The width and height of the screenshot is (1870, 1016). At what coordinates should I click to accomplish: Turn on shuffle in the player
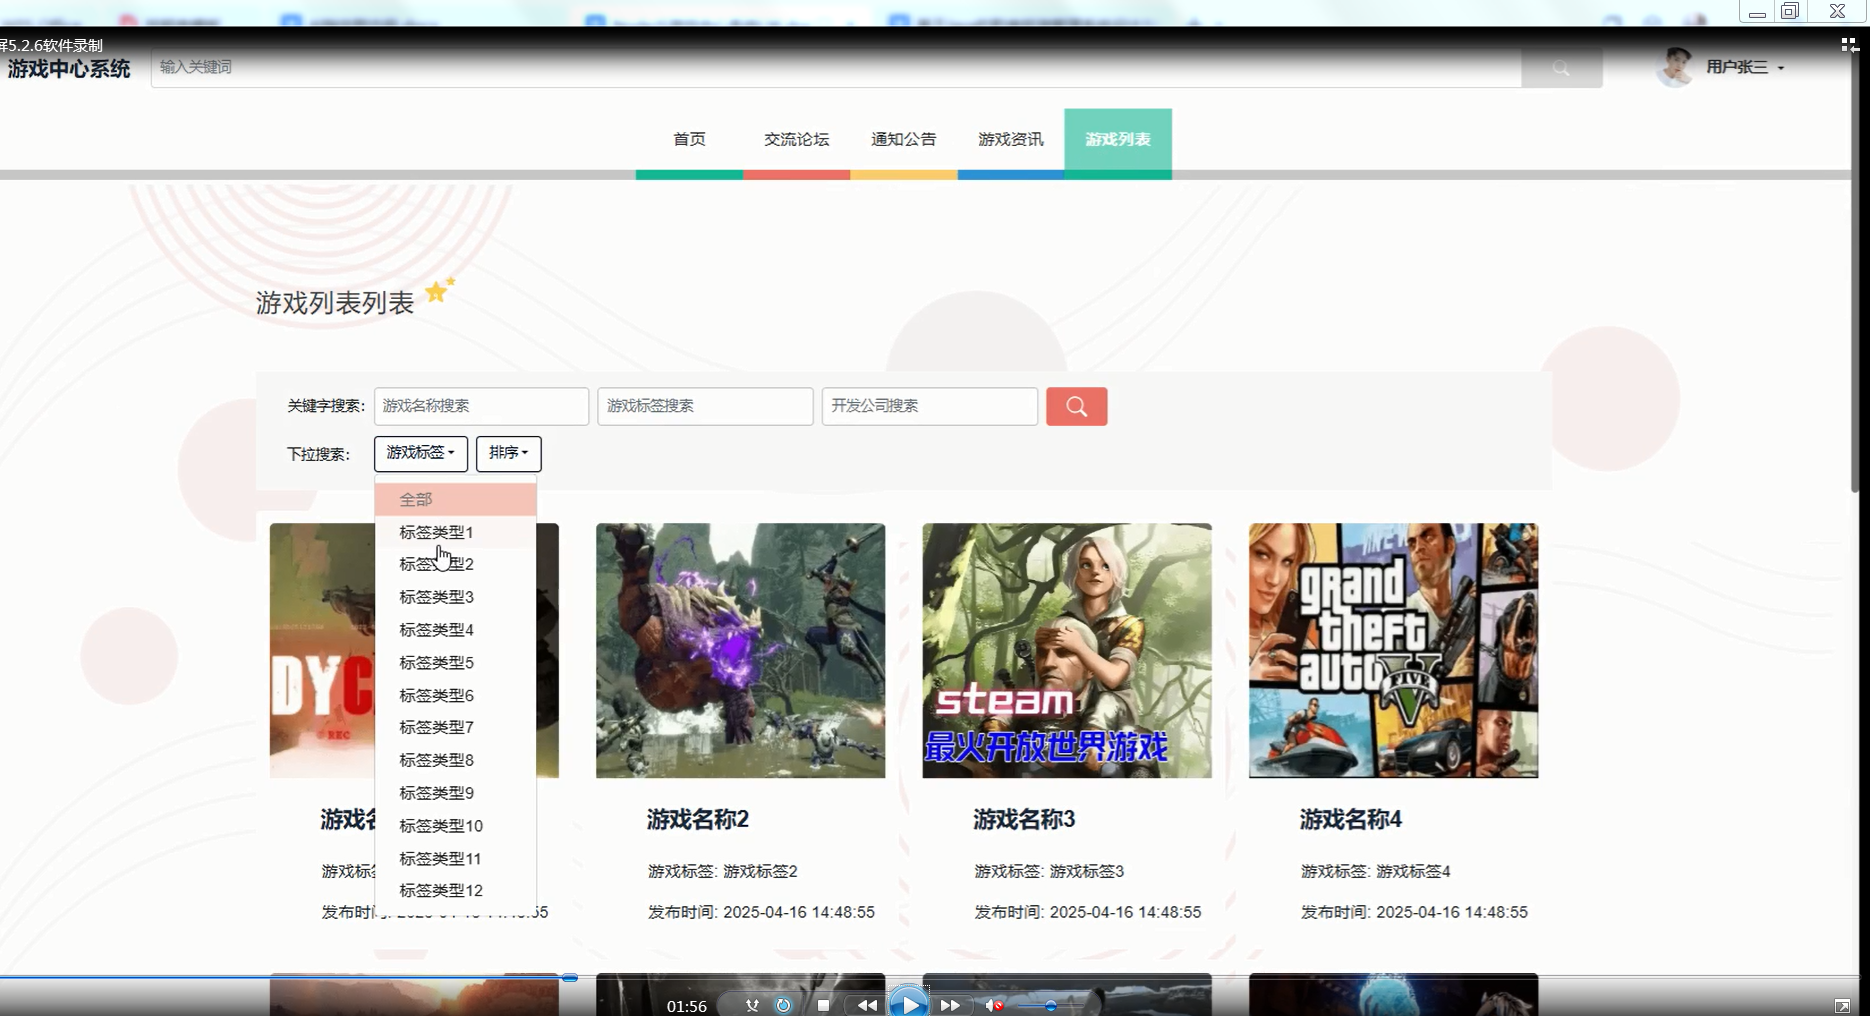click(x=752, y=1005)
